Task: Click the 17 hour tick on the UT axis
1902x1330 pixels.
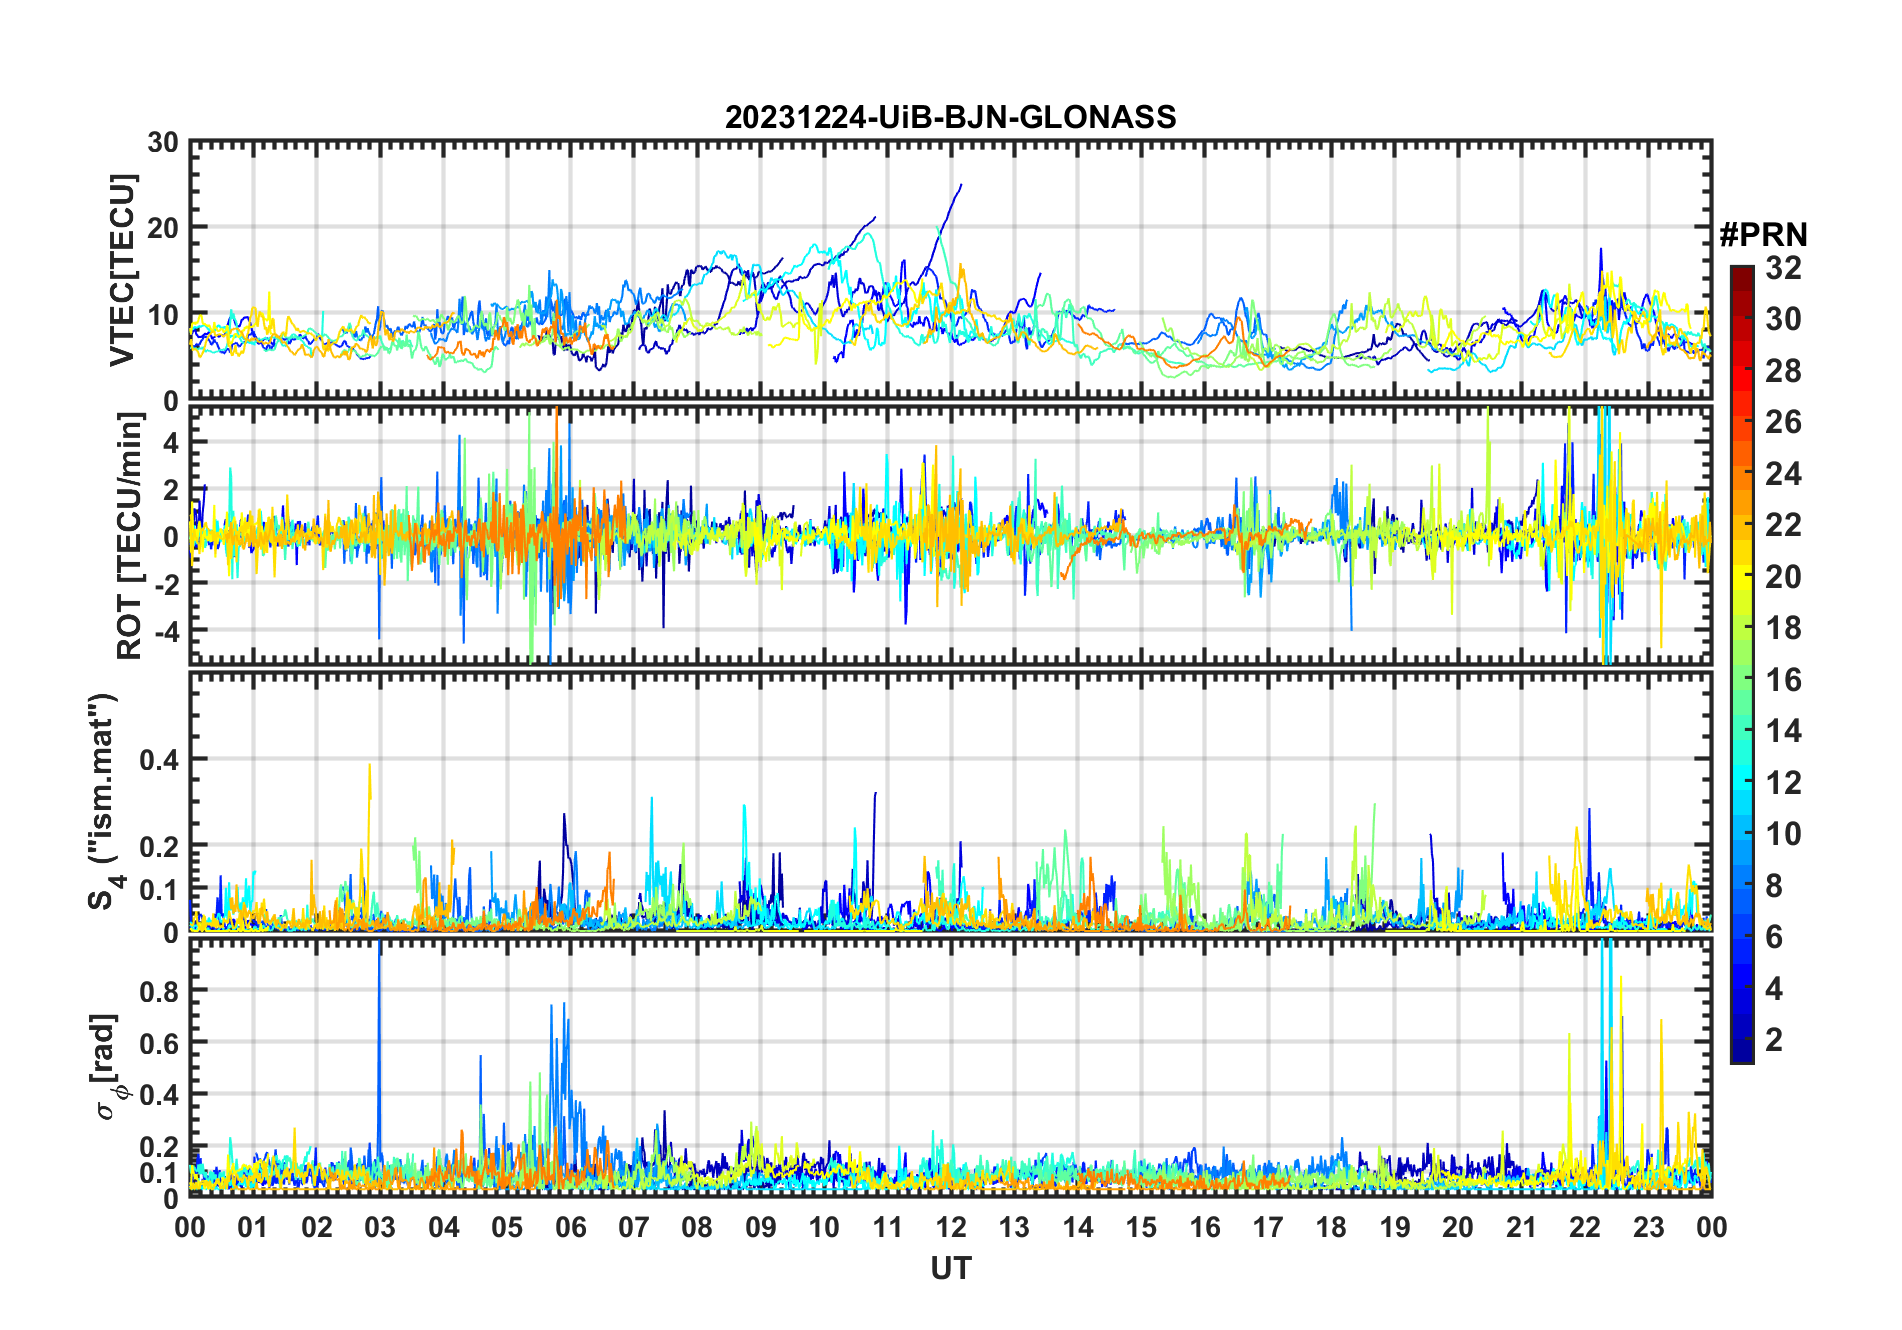Action: (x=1268, y=1228)
